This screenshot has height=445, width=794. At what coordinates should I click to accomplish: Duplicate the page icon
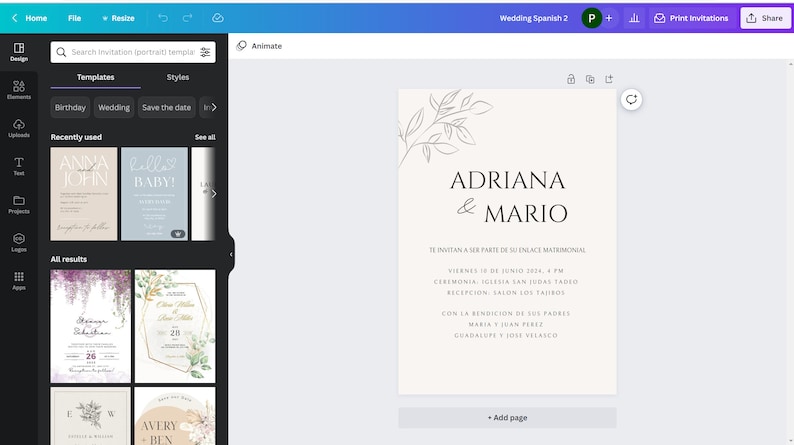[x=590, y=79]
